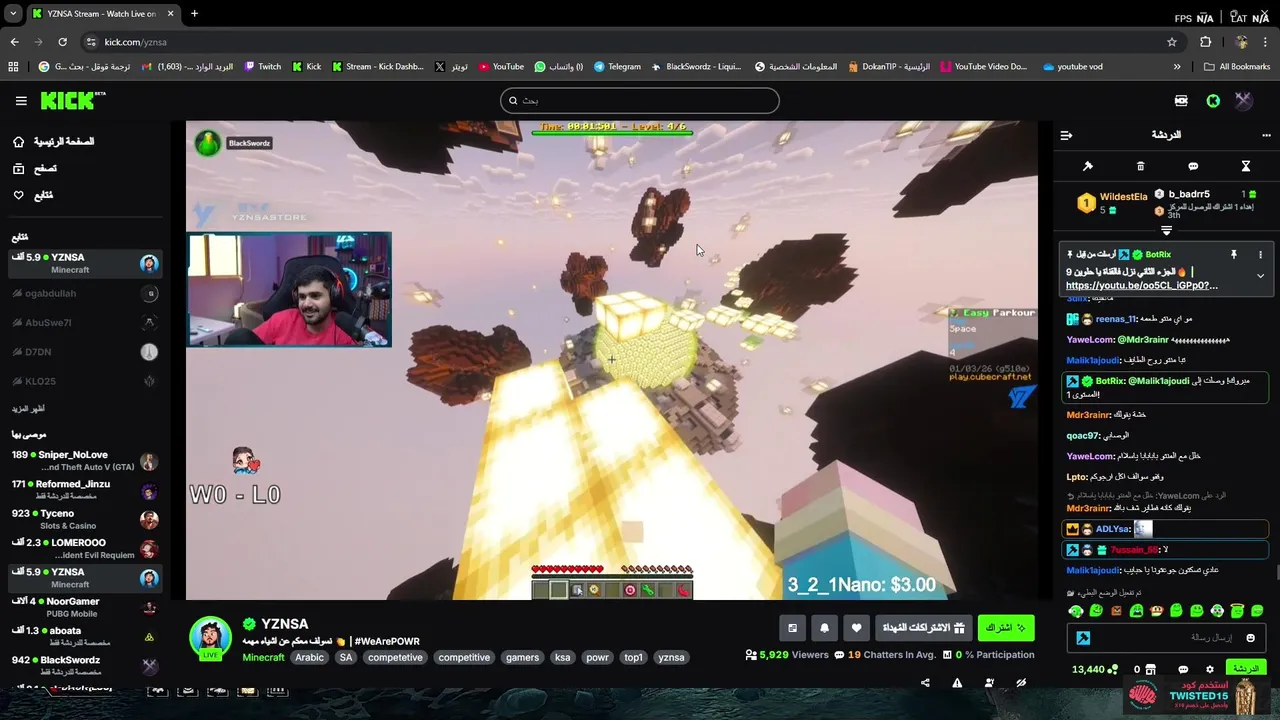Image resolution: width=1280 pixels, height=720 pixels.
Task: Share the stream via share icon
Action: (x=925, y=683)
